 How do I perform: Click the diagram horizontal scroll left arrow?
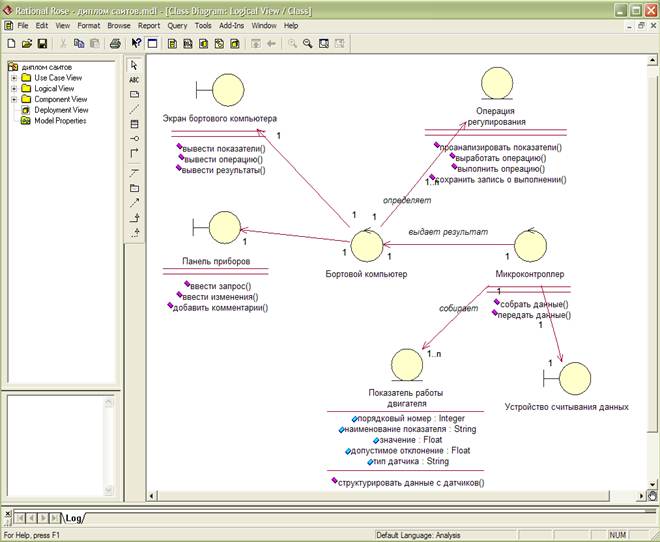(x=152, y=496)
